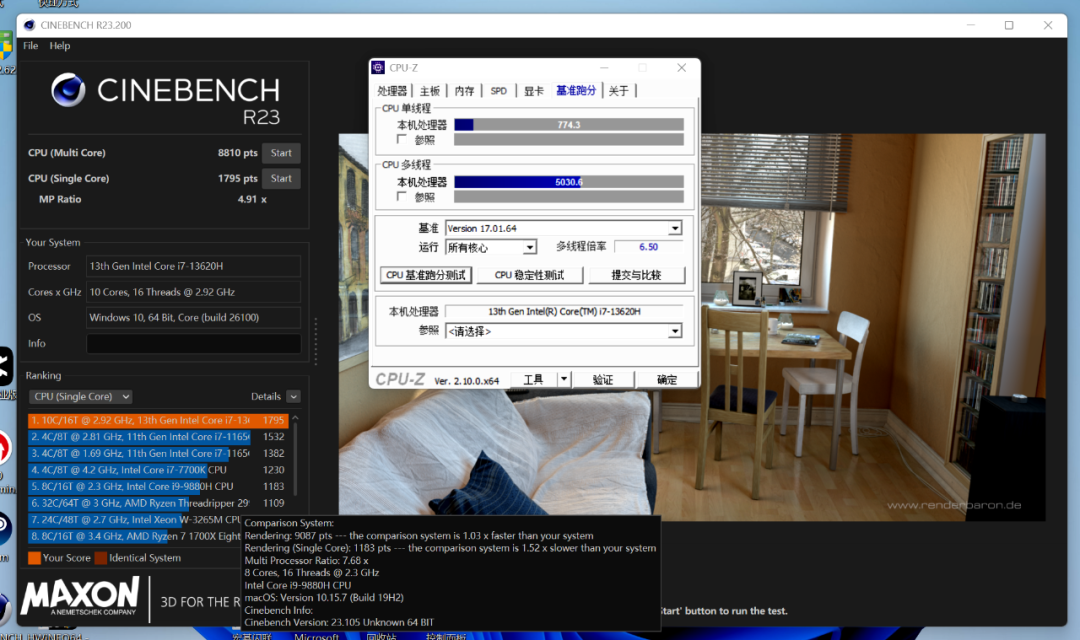Click the rendered room image in Cinebench
This screenshot has width=1080, height=640.
pos(692,327)
